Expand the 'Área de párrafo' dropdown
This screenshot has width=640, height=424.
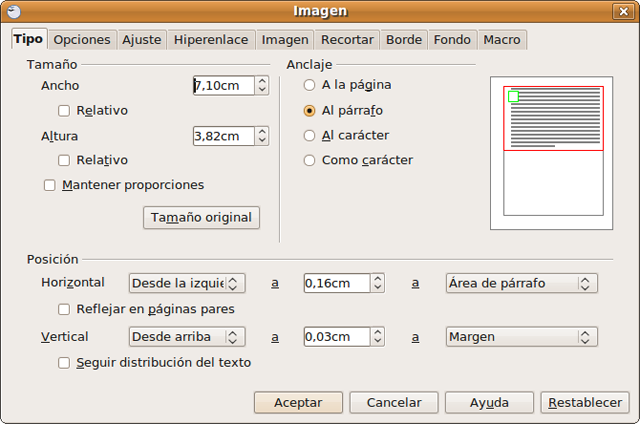(x=520, y=283)
